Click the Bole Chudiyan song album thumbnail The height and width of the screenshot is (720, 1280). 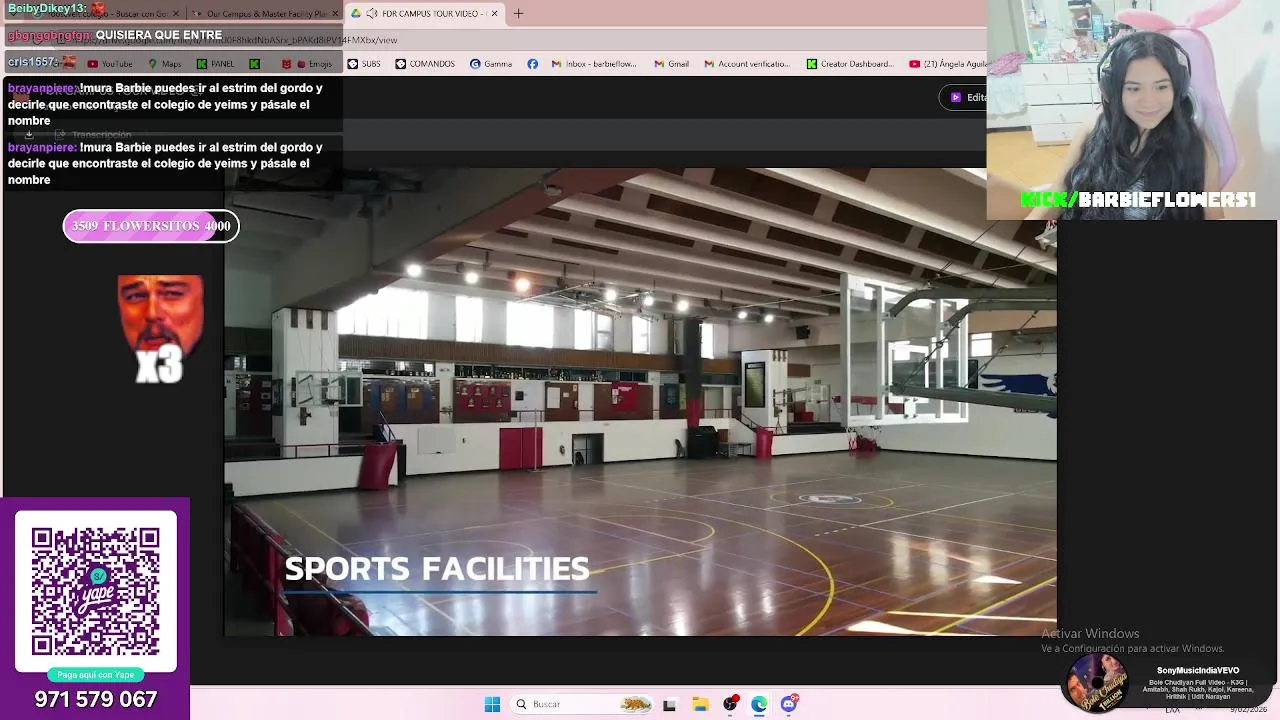coord(1097,682)
